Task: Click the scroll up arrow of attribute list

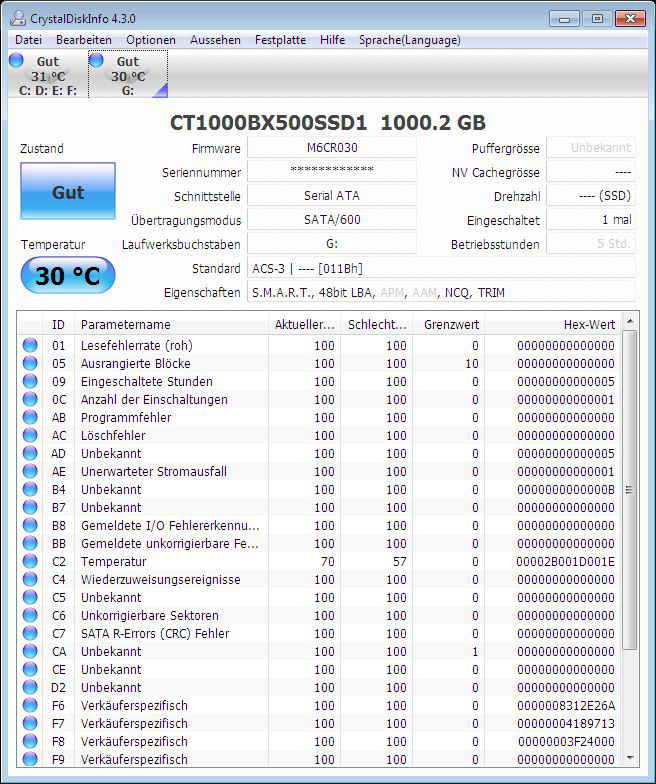Action: pyautogui.click(x=630, y=321)
